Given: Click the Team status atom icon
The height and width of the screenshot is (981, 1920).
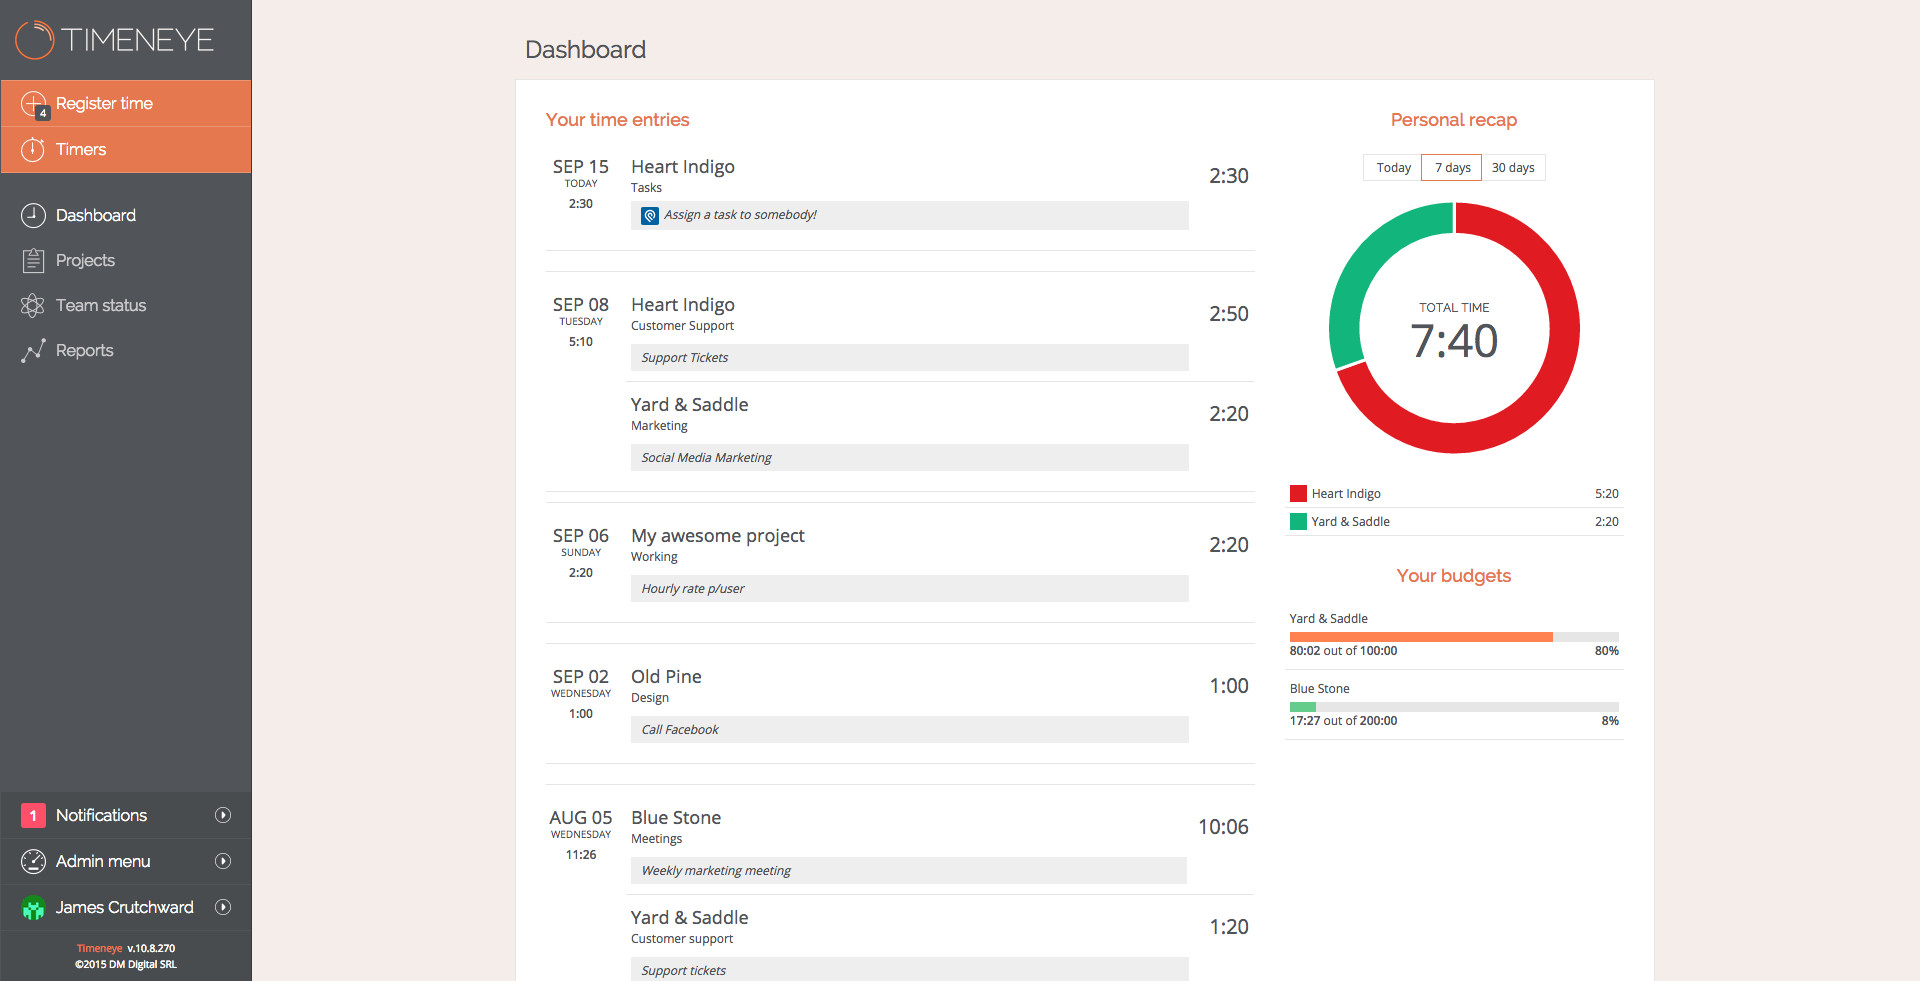Looking at the screenshot, I should [33, 305].
